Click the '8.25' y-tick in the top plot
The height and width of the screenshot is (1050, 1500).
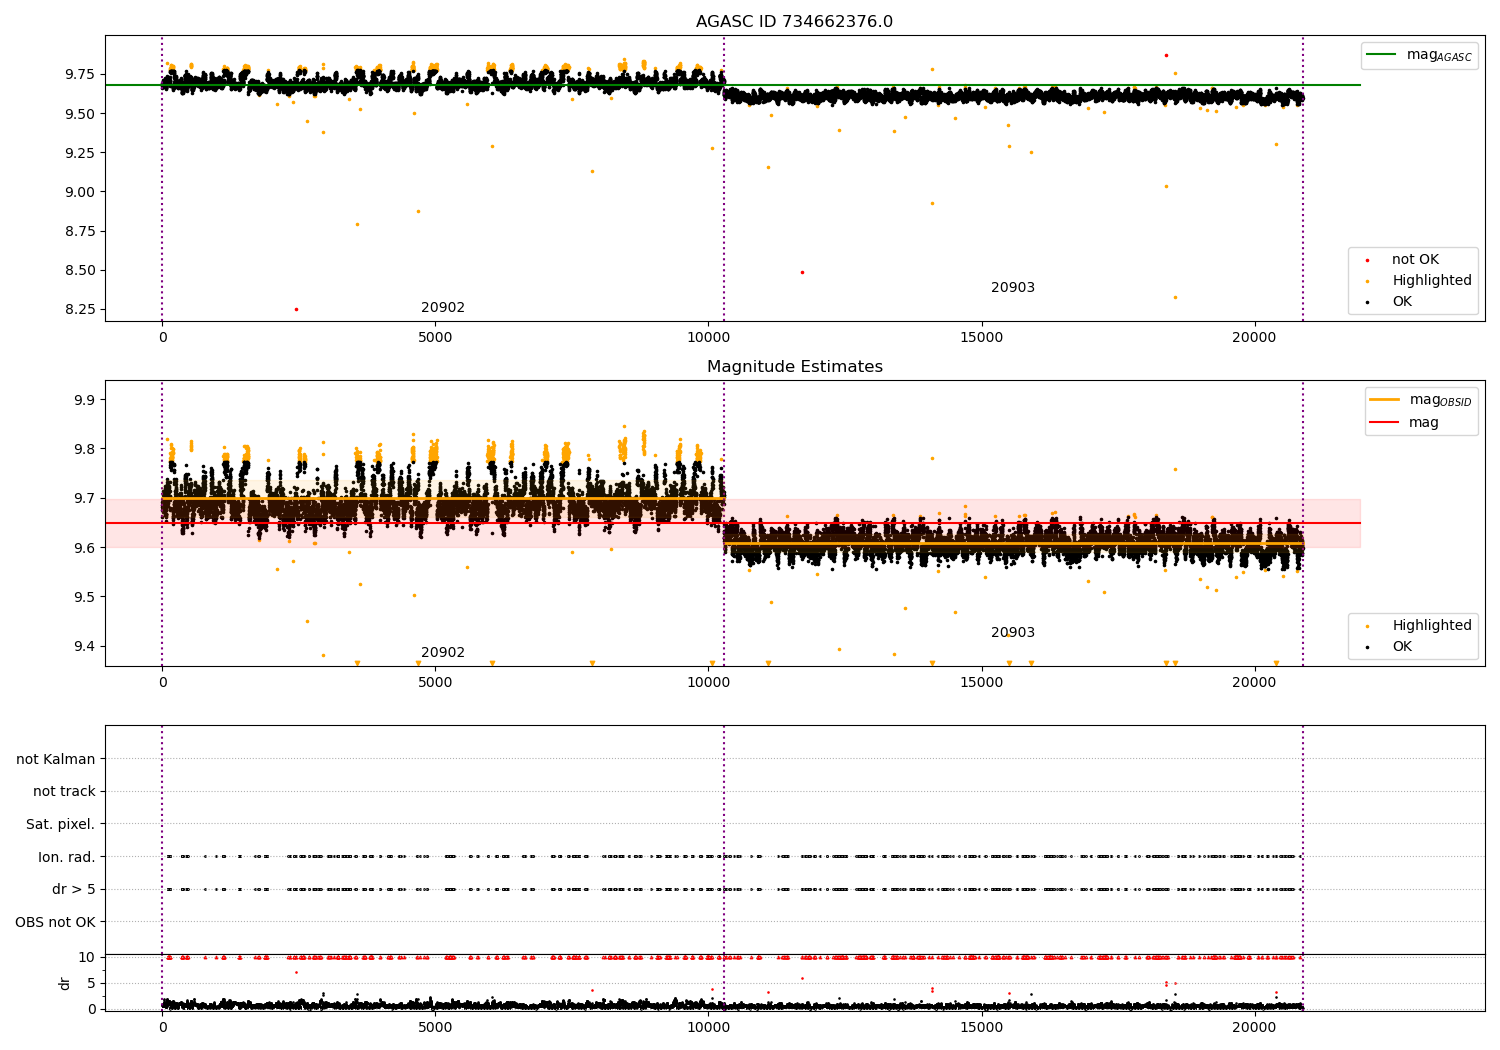(x=80, y=309)
